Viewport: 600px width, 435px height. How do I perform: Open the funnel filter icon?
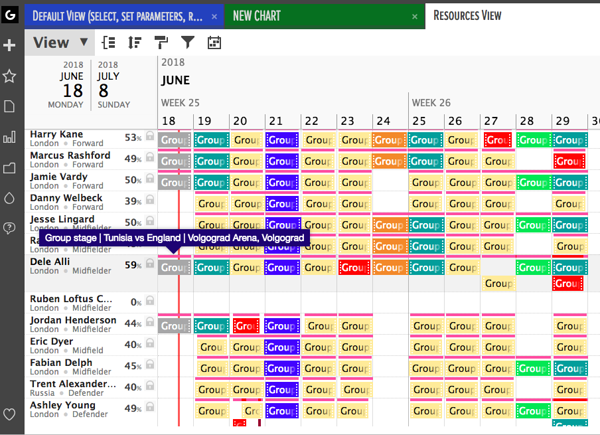pyautogui.click(x=188, y=42)
